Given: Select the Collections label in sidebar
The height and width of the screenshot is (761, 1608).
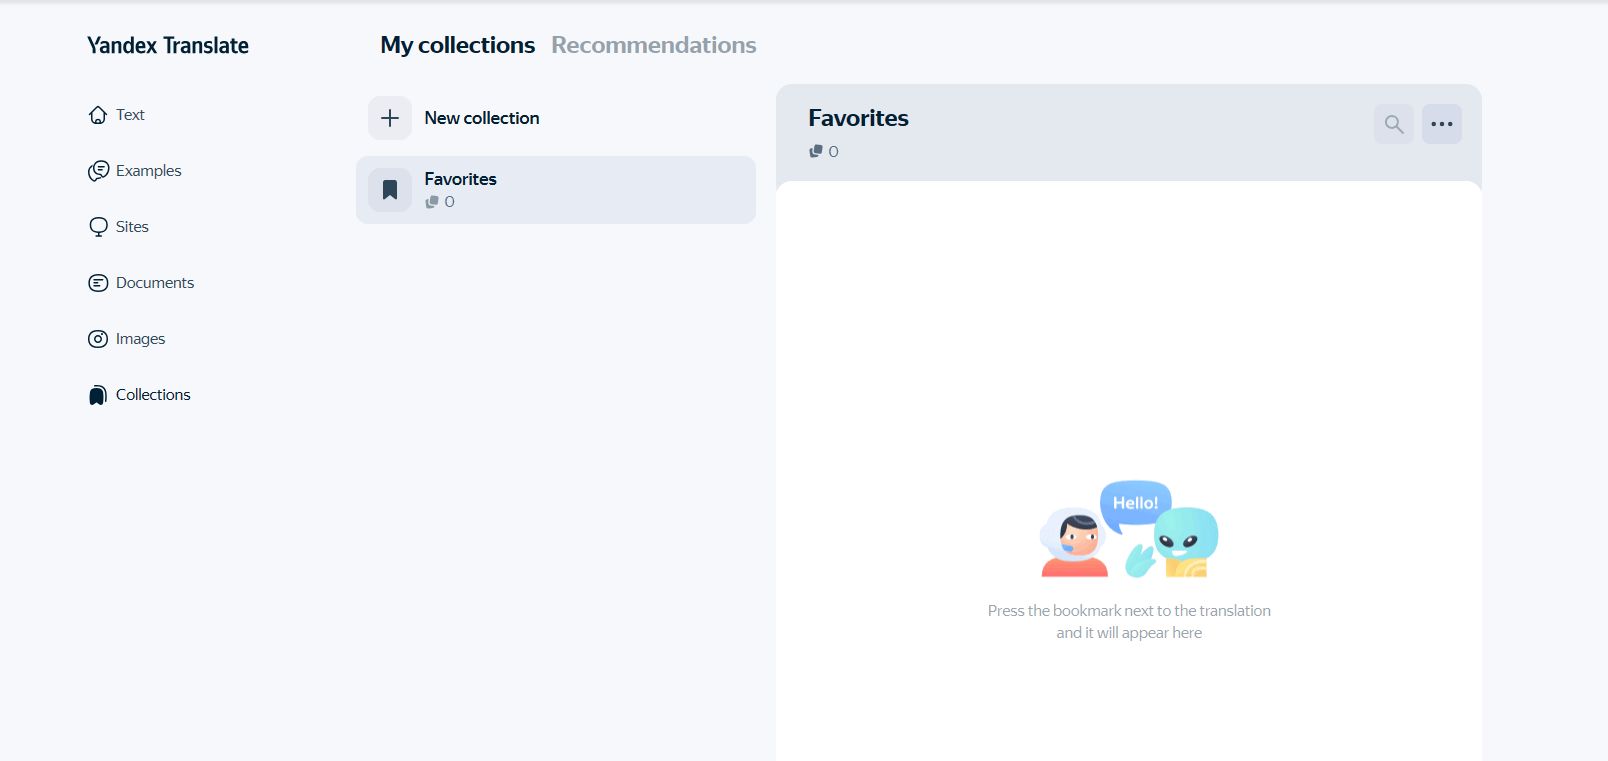Looking at the screenshot, I should pos(153,395).
